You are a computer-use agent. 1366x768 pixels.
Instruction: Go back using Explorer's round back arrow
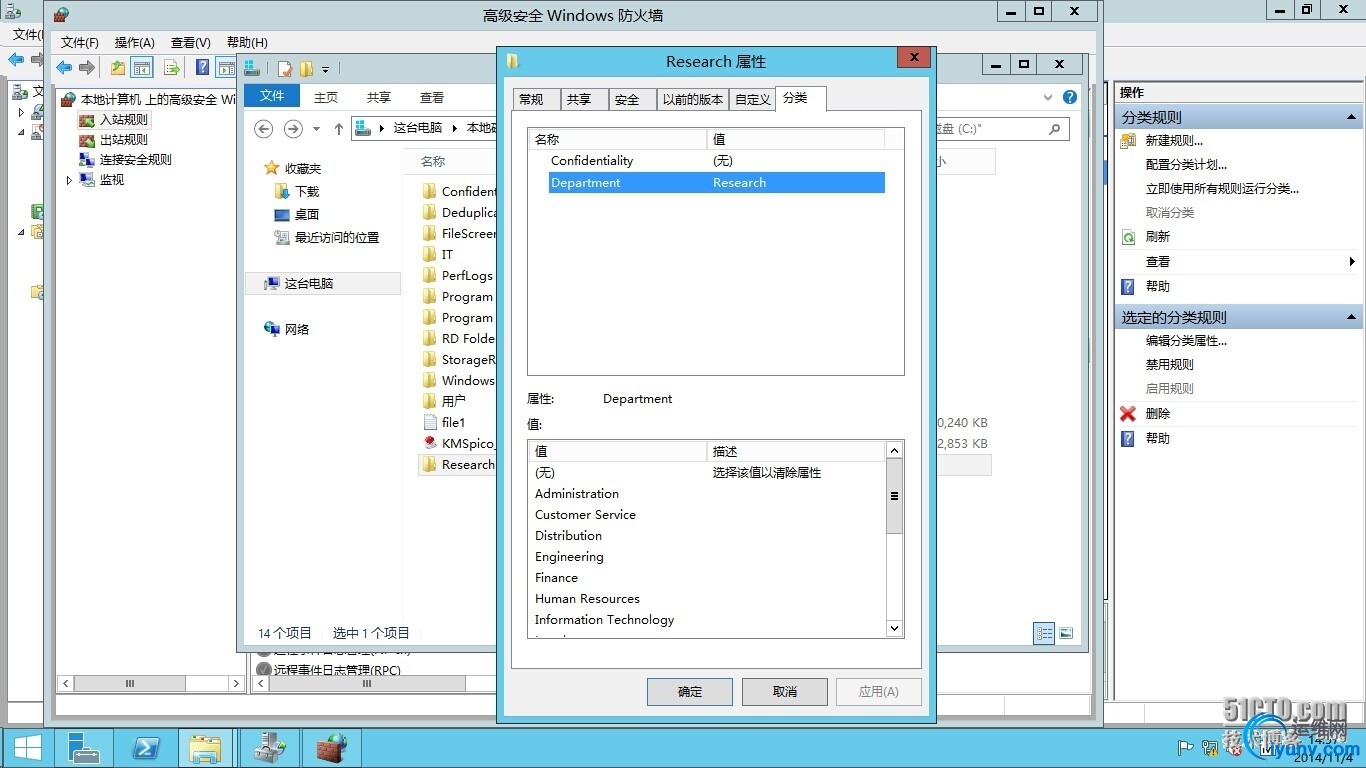(264, 129)
